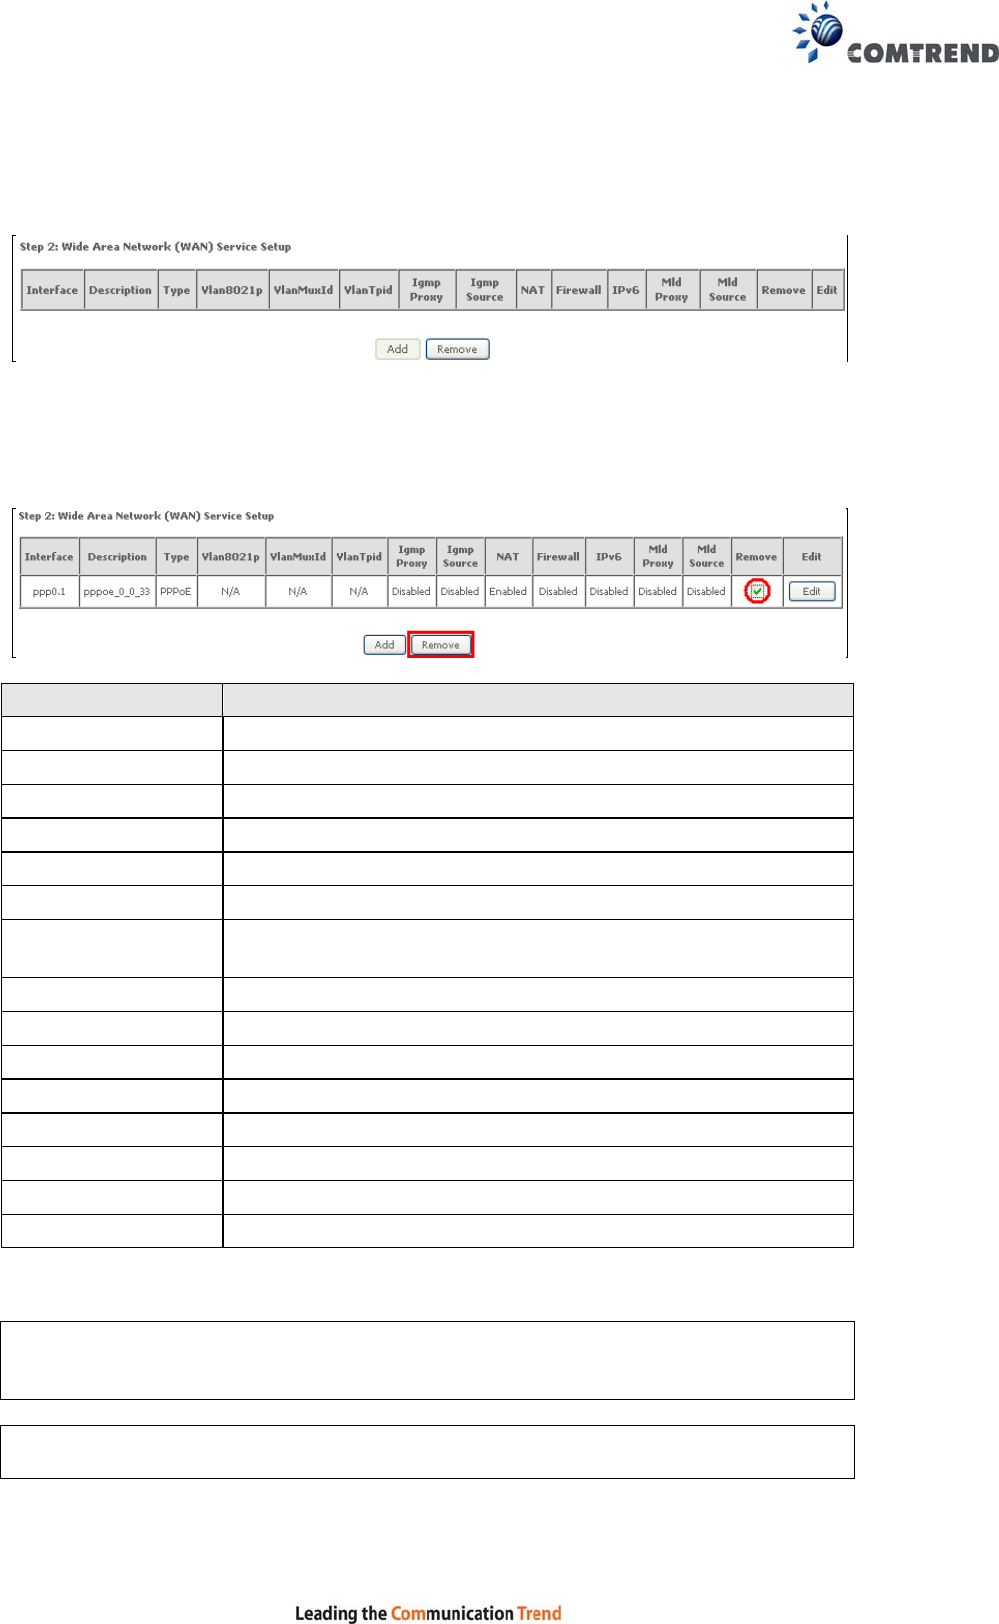Click Add button under the empty WAN table

pos(397,349)
